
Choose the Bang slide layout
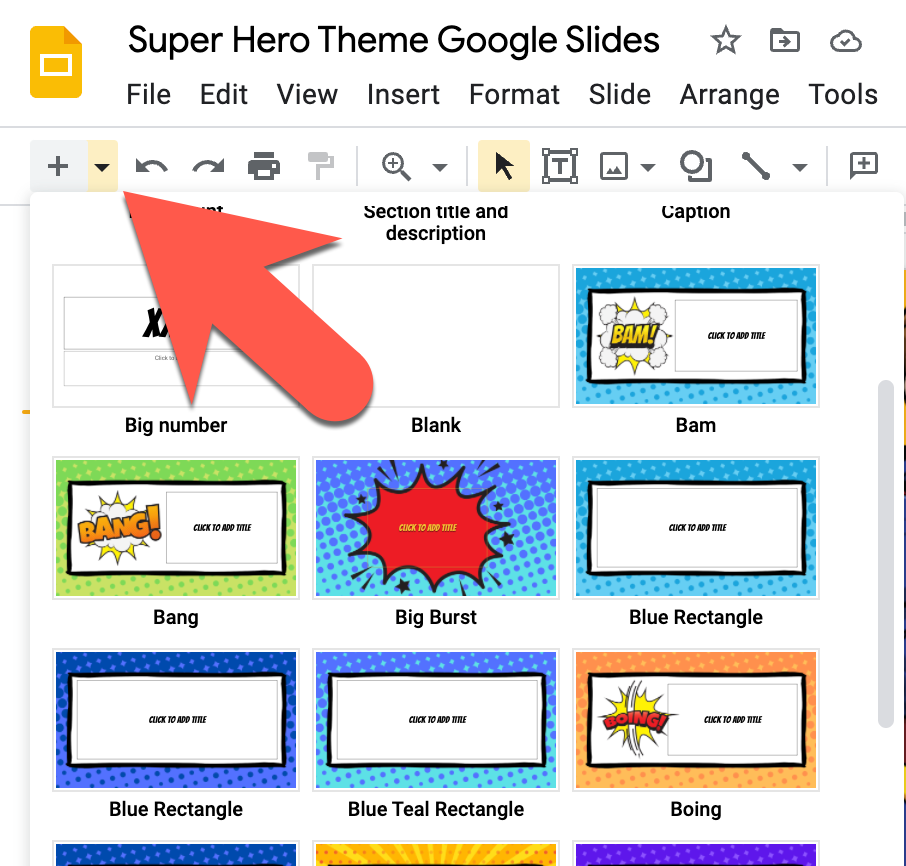176,527
